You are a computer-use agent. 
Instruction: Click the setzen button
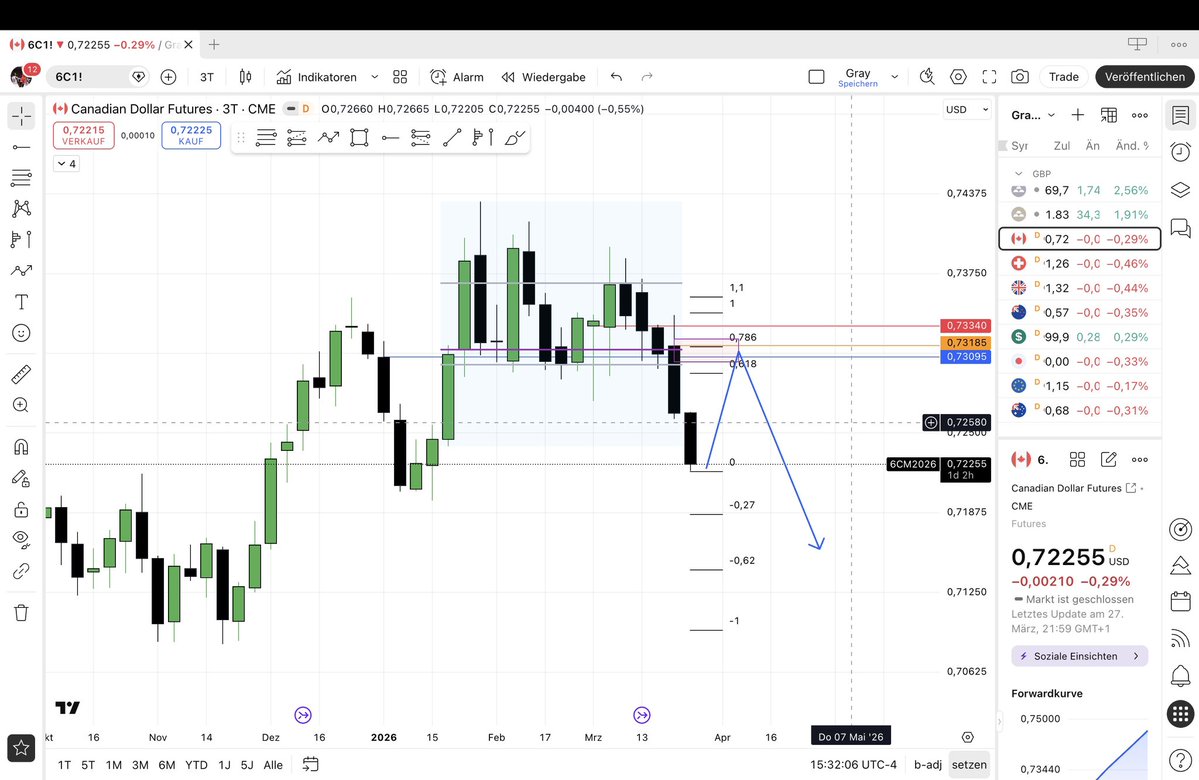[969, 765]
